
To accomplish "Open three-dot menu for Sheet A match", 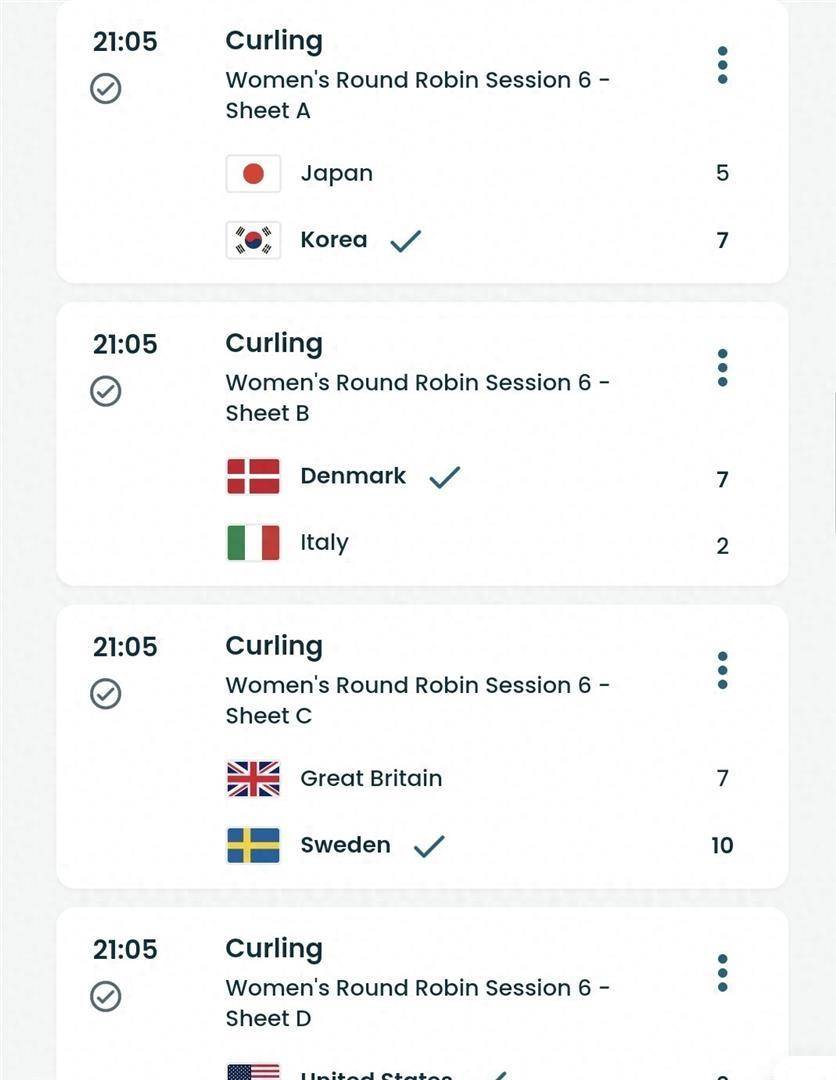I will point(722,65).
